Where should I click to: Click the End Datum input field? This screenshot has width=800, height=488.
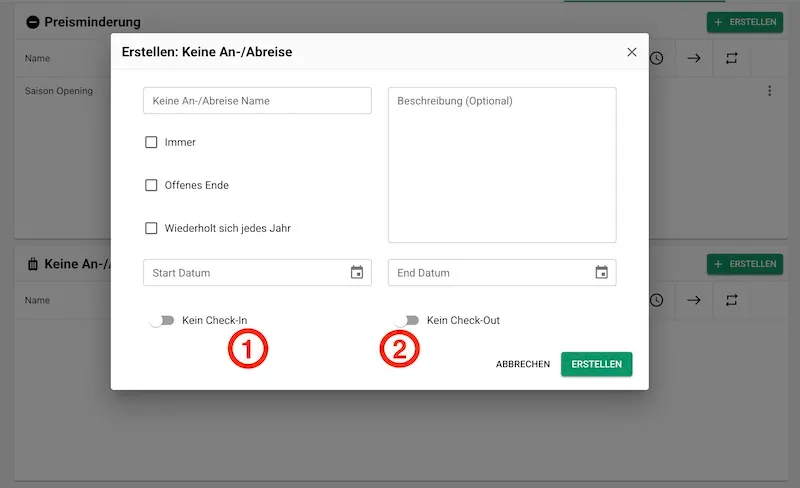point(502,273)
